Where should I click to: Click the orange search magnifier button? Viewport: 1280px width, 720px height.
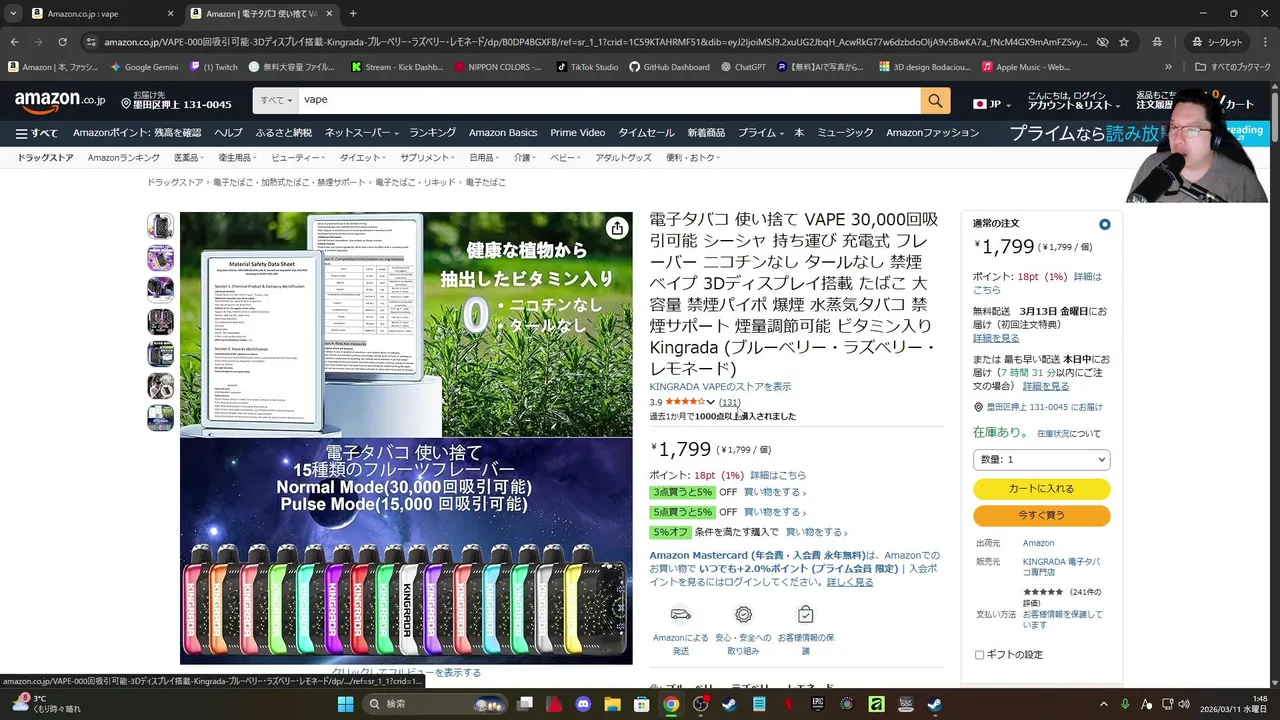coord(935,100)
